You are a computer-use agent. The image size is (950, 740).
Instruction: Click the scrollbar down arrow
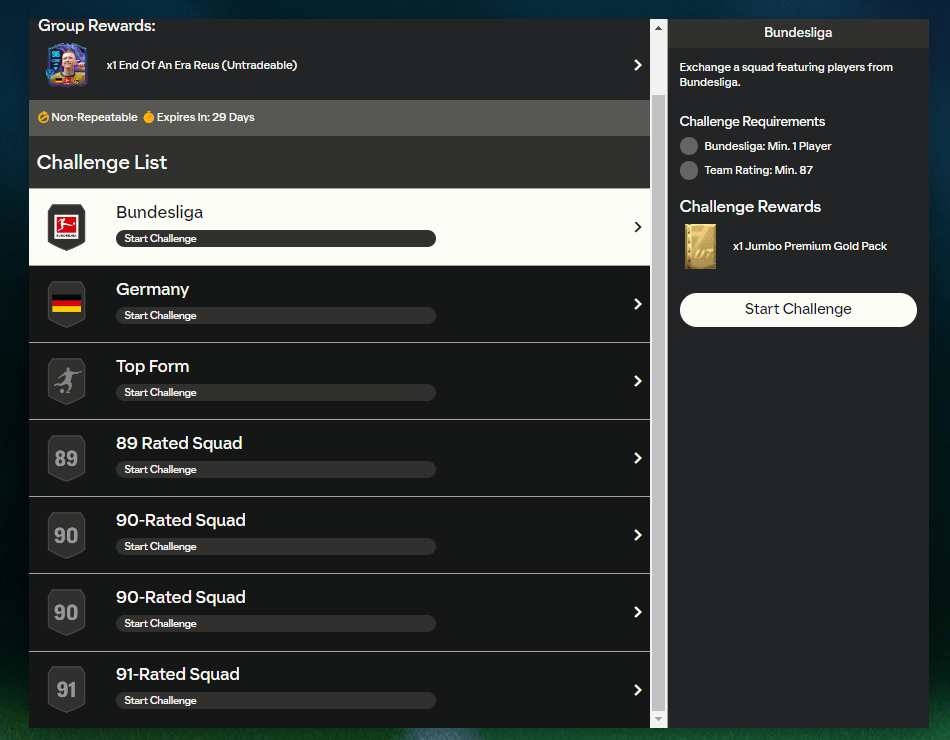pyautogui.click(x=658, y=719)
